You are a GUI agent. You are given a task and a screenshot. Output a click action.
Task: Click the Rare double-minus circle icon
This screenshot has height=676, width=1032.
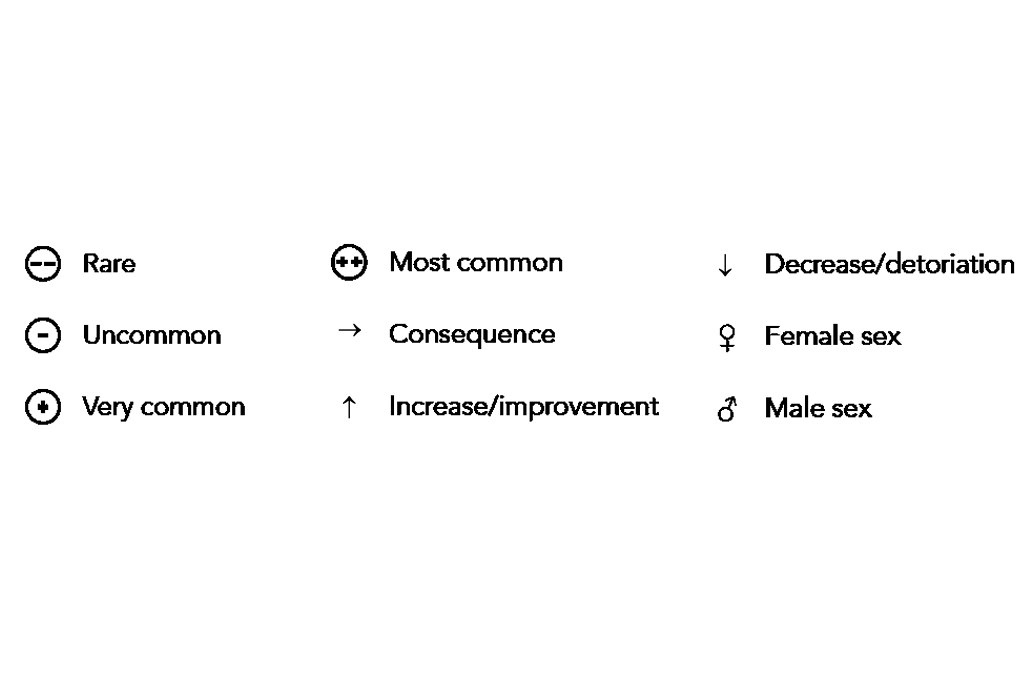click(43, 264)
